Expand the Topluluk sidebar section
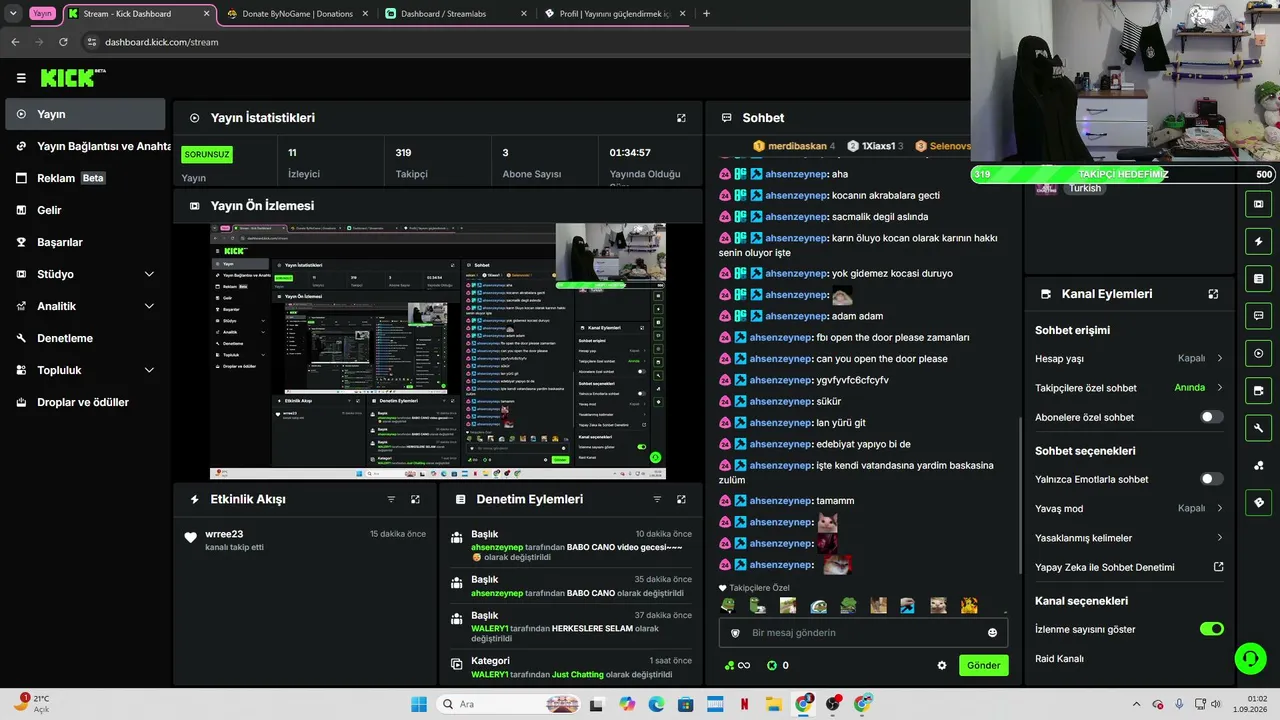Image resolution: width=1280 pixels, height=720 pixels. pos(149,370)
